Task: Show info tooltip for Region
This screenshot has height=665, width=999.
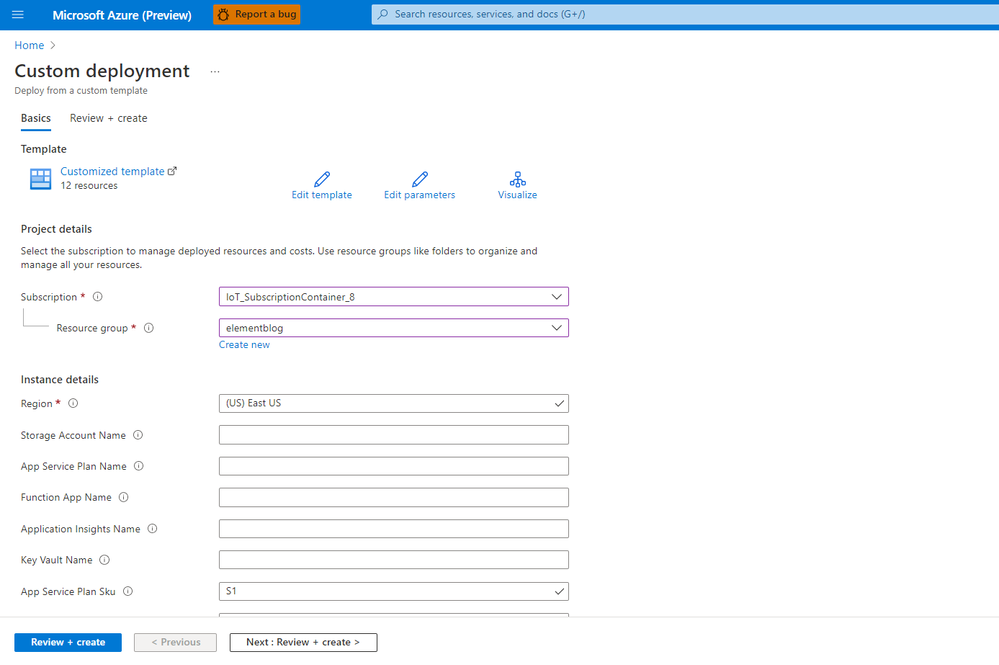Action: 73,403
